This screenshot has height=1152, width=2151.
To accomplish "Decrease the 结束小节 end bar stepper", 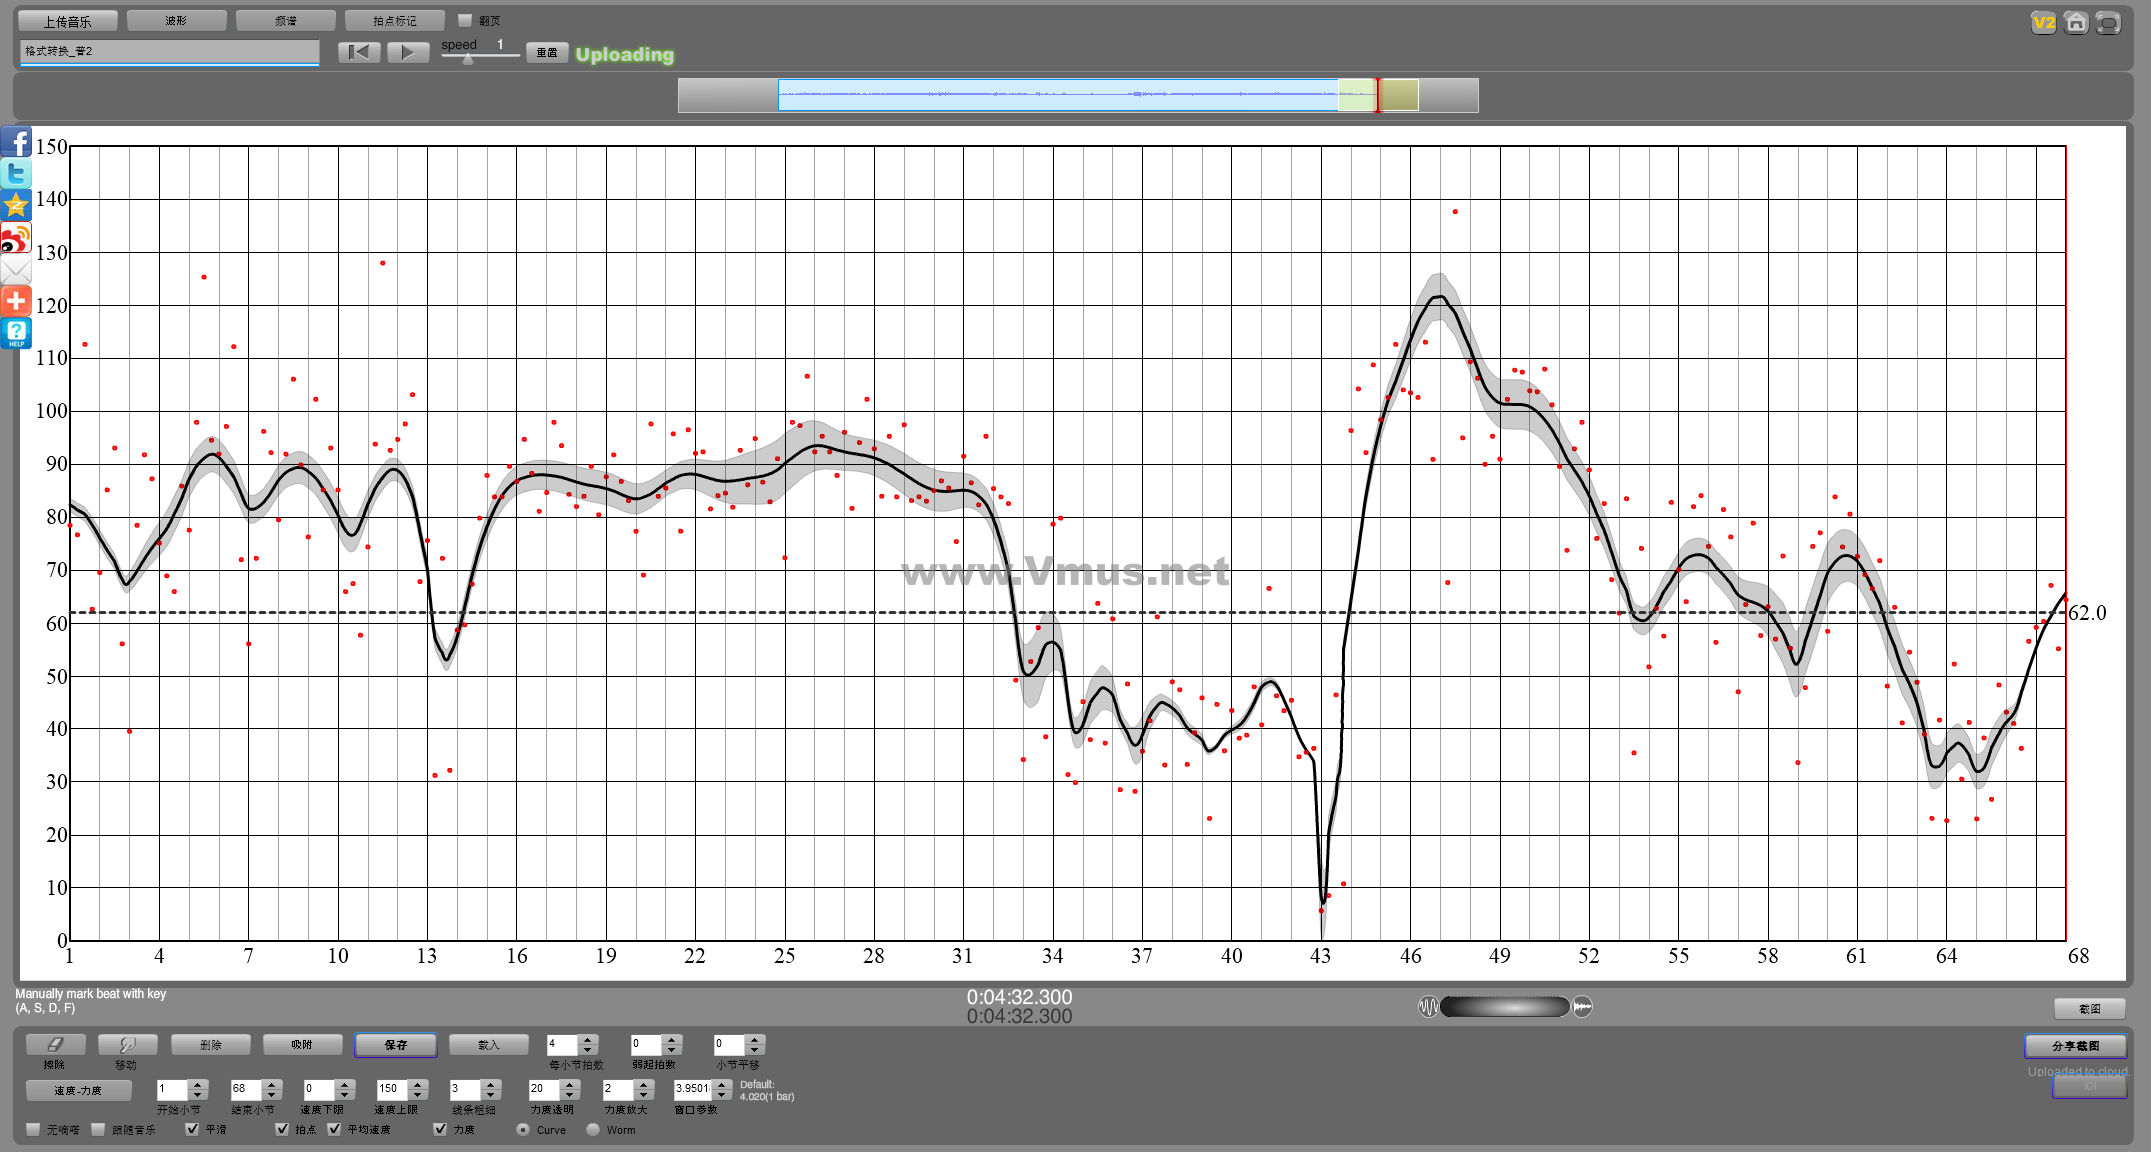I will [271, 1095].
